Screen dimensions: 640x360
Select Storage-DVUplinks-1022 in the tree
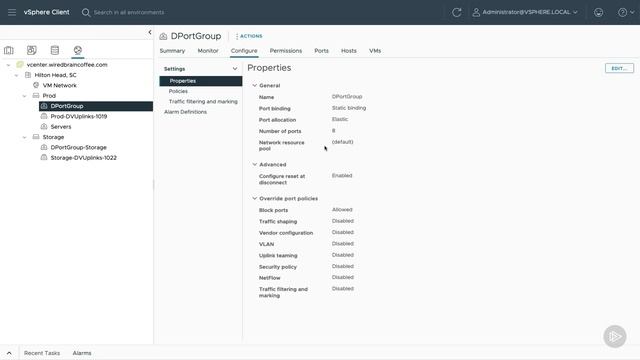(x=83, y=158)
